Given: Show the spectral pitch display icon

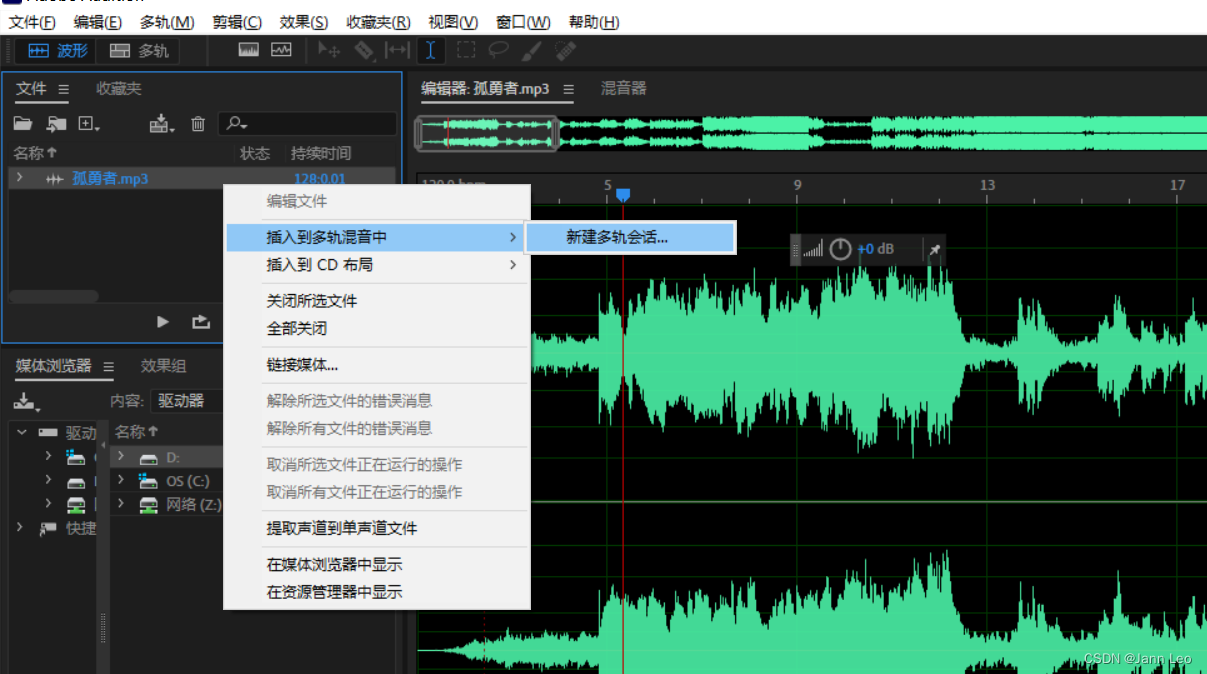Looking at the screenshot, I should 281,49.
